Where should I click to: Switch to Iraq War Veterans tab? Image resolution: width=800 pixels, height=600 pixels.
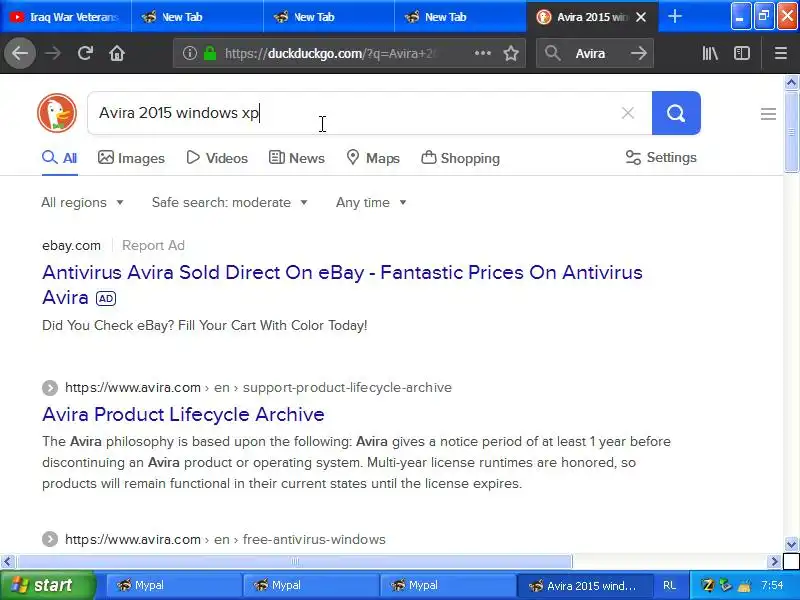click(x=65, y=17)
